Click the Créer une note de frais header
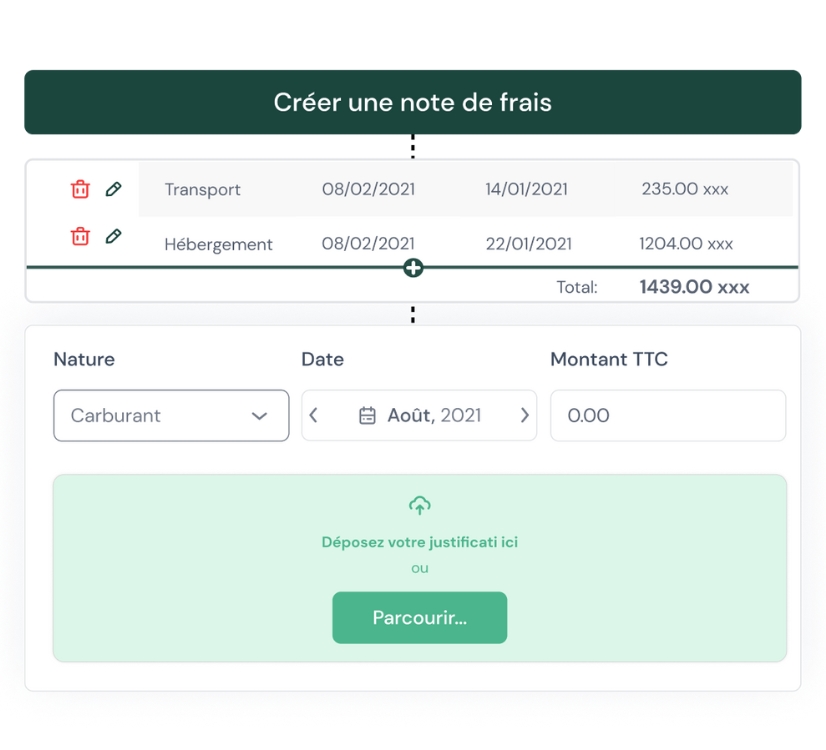Image resolution: width=826 pixels, height=750 pixels. click(x=413, y=102)
